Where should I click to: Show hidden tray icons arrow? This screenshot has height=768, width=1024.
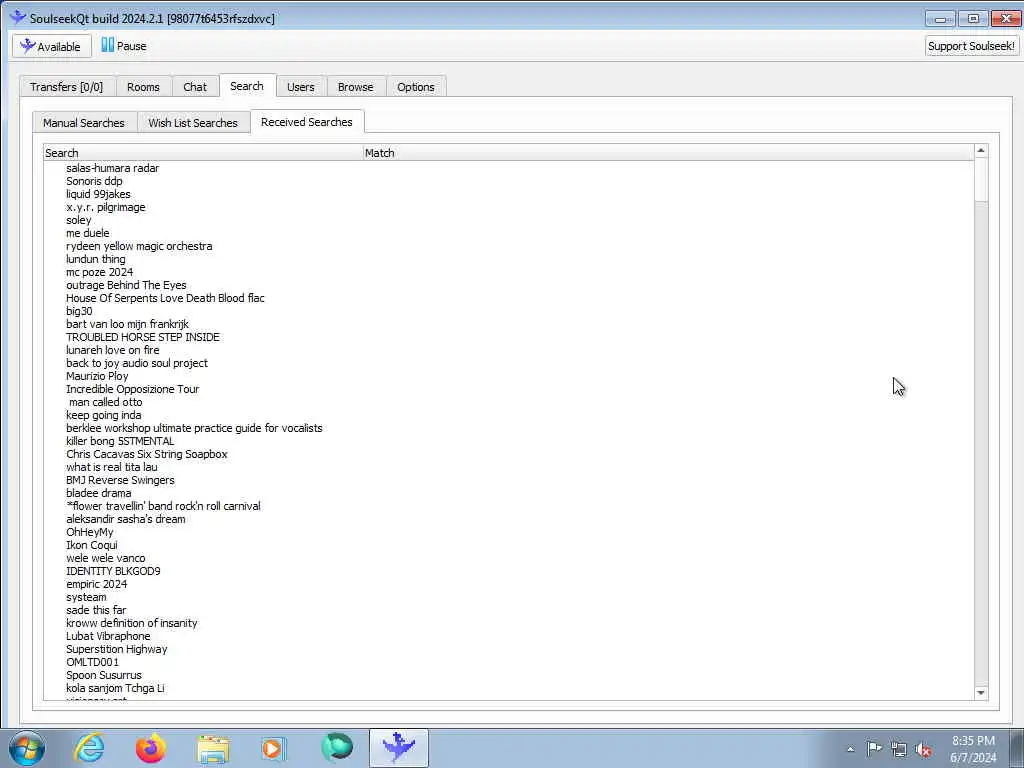[850, 750]
